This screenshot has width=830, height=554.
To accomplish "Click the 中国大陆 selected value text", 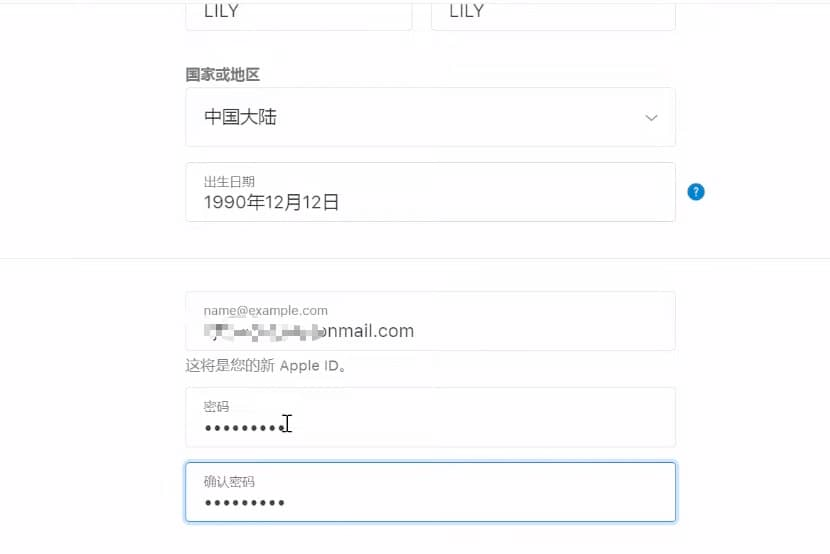I will tap(240, 117).
